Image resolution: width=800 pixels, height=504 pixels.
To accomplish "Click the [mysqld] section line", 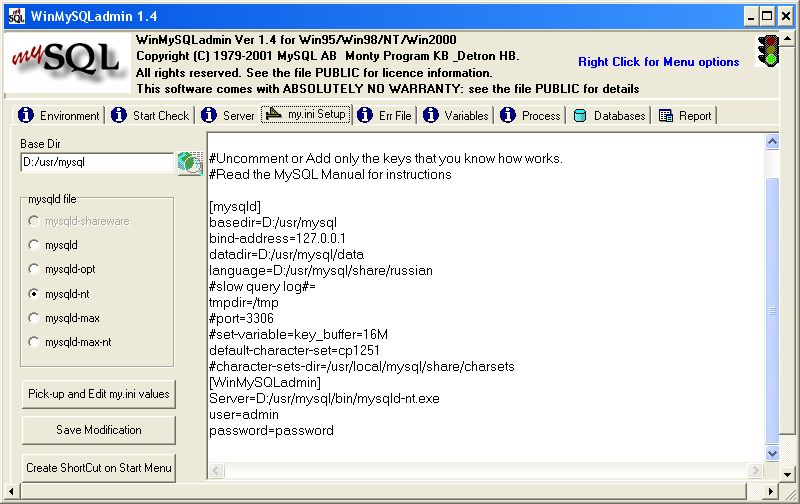I will [235, 207].
